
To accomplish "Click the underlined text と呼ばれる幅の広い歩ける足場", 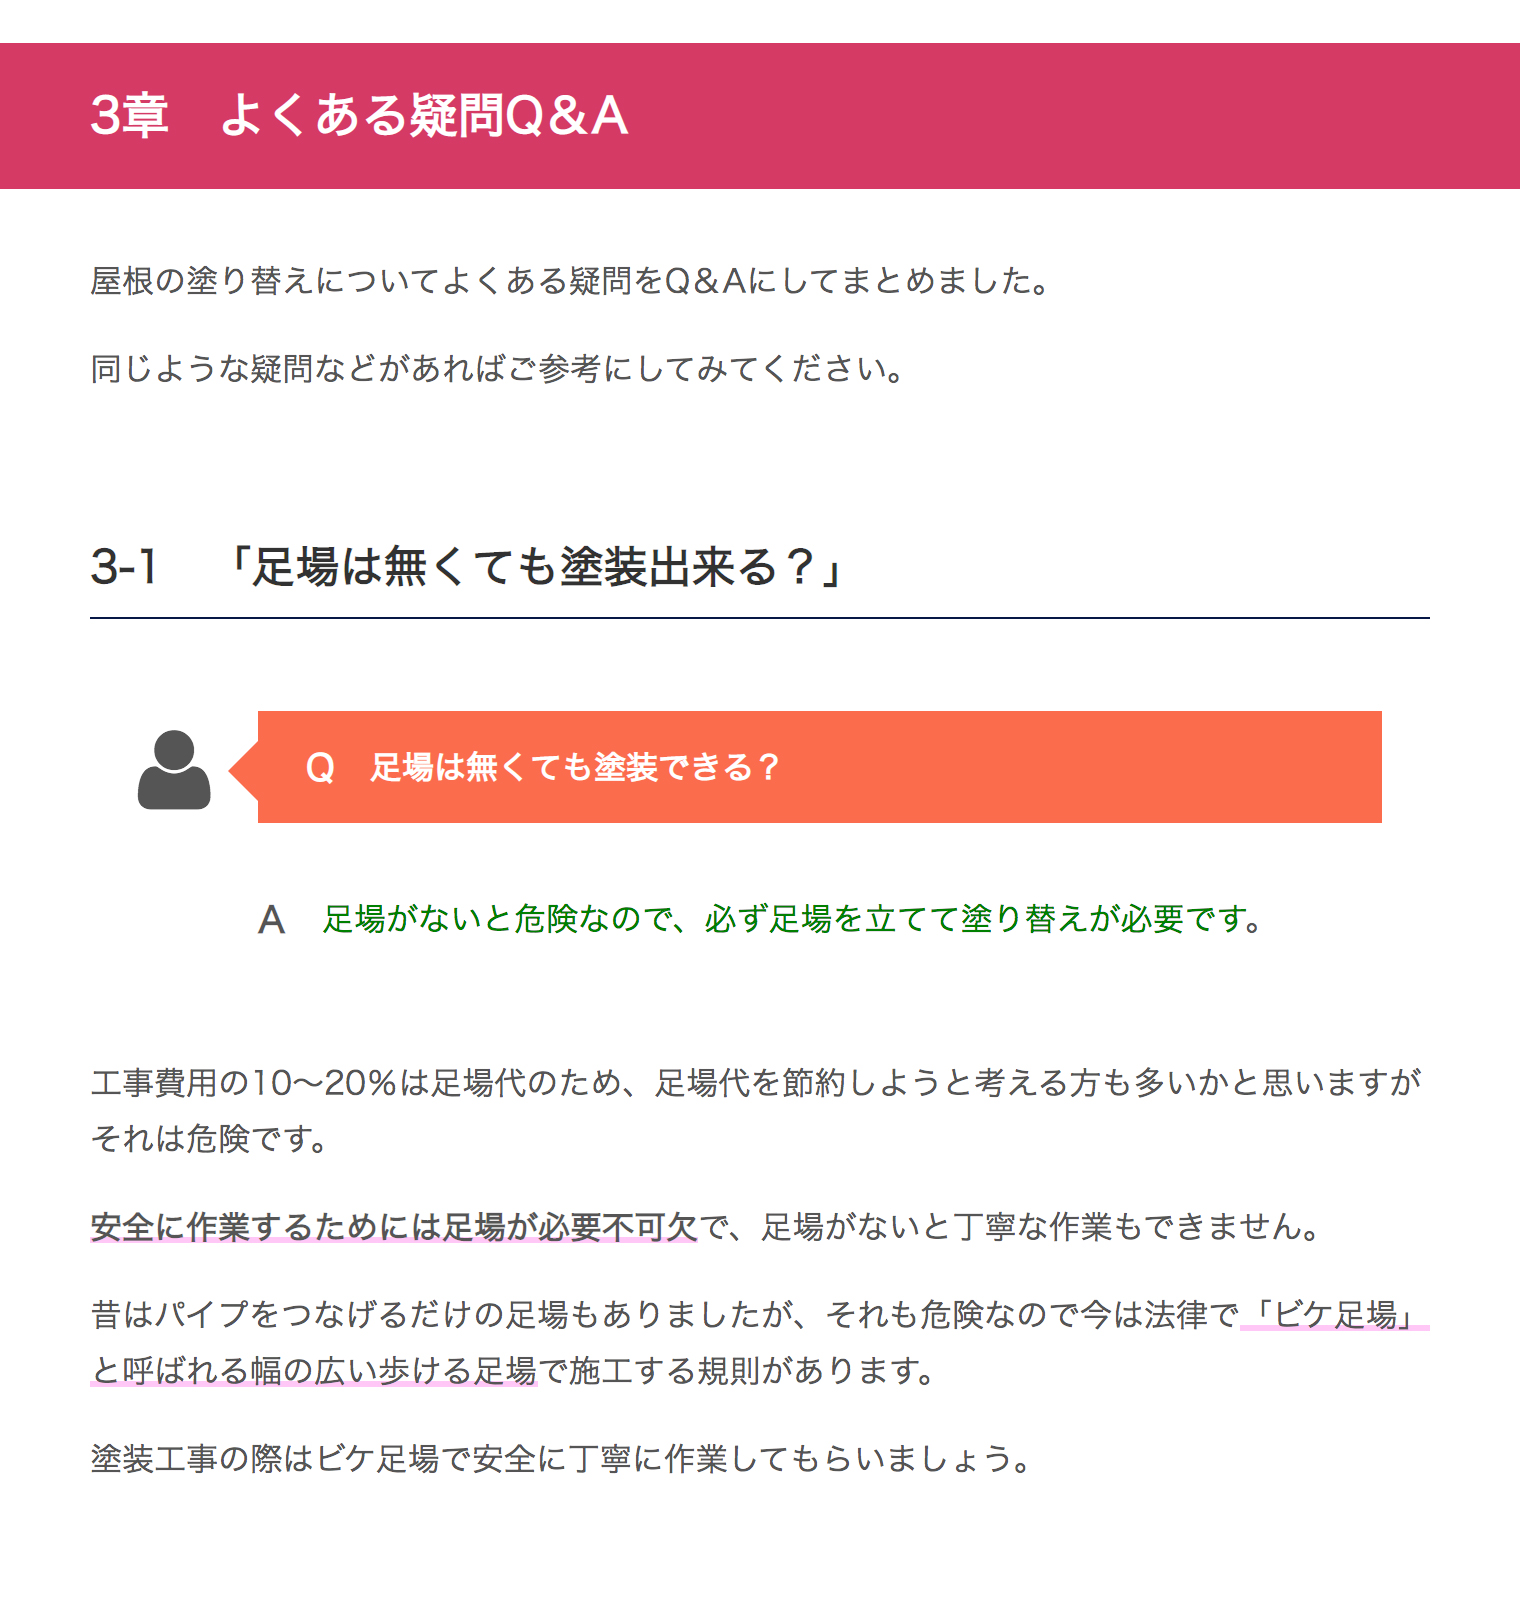I will [314, 1370].
